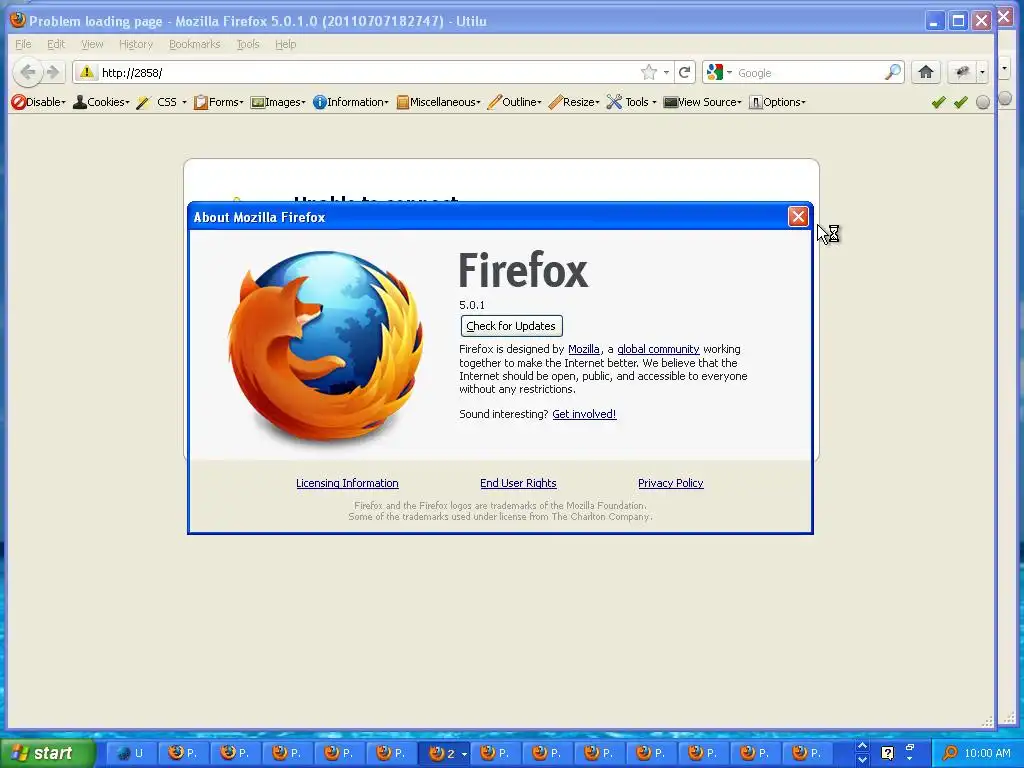Open the History menu
This screenshot has width=1024, height=768.
click(136, 44)
